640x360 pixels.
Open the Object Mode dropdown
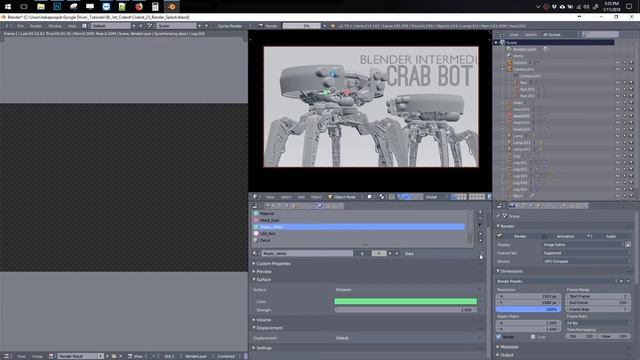[x=343, y=197]
